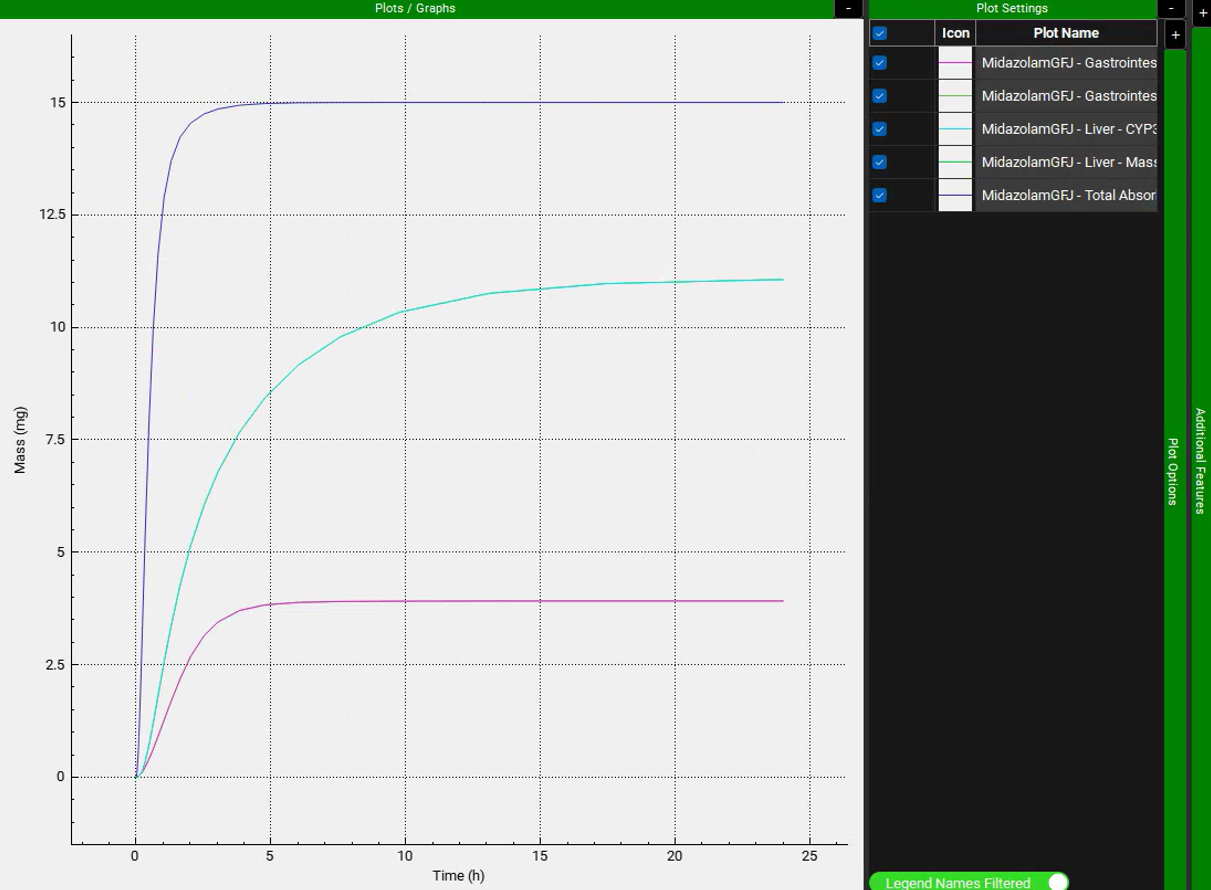Click the Plot Name column header
1211x890 pixels.
coord(1065,33)
